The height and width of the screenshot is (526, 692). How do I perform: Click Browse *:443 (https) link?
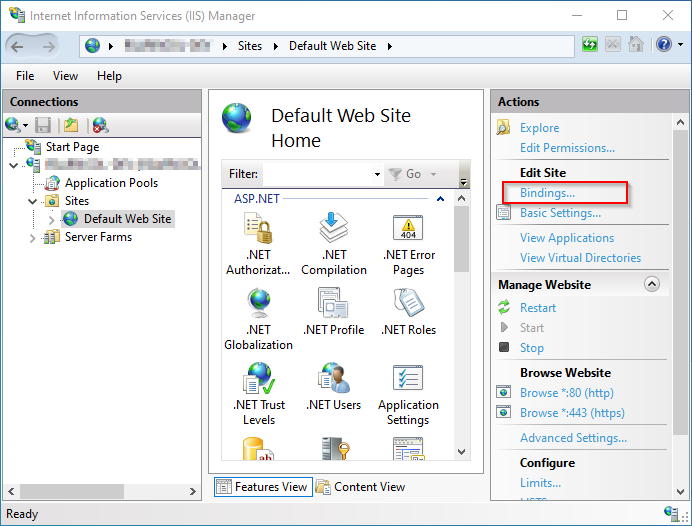[572, 413]
